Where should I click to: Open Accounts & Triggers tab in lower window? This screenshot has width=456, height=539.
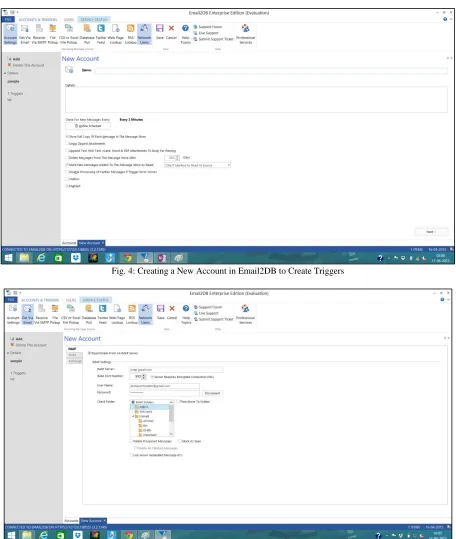[x=40, y=300]
